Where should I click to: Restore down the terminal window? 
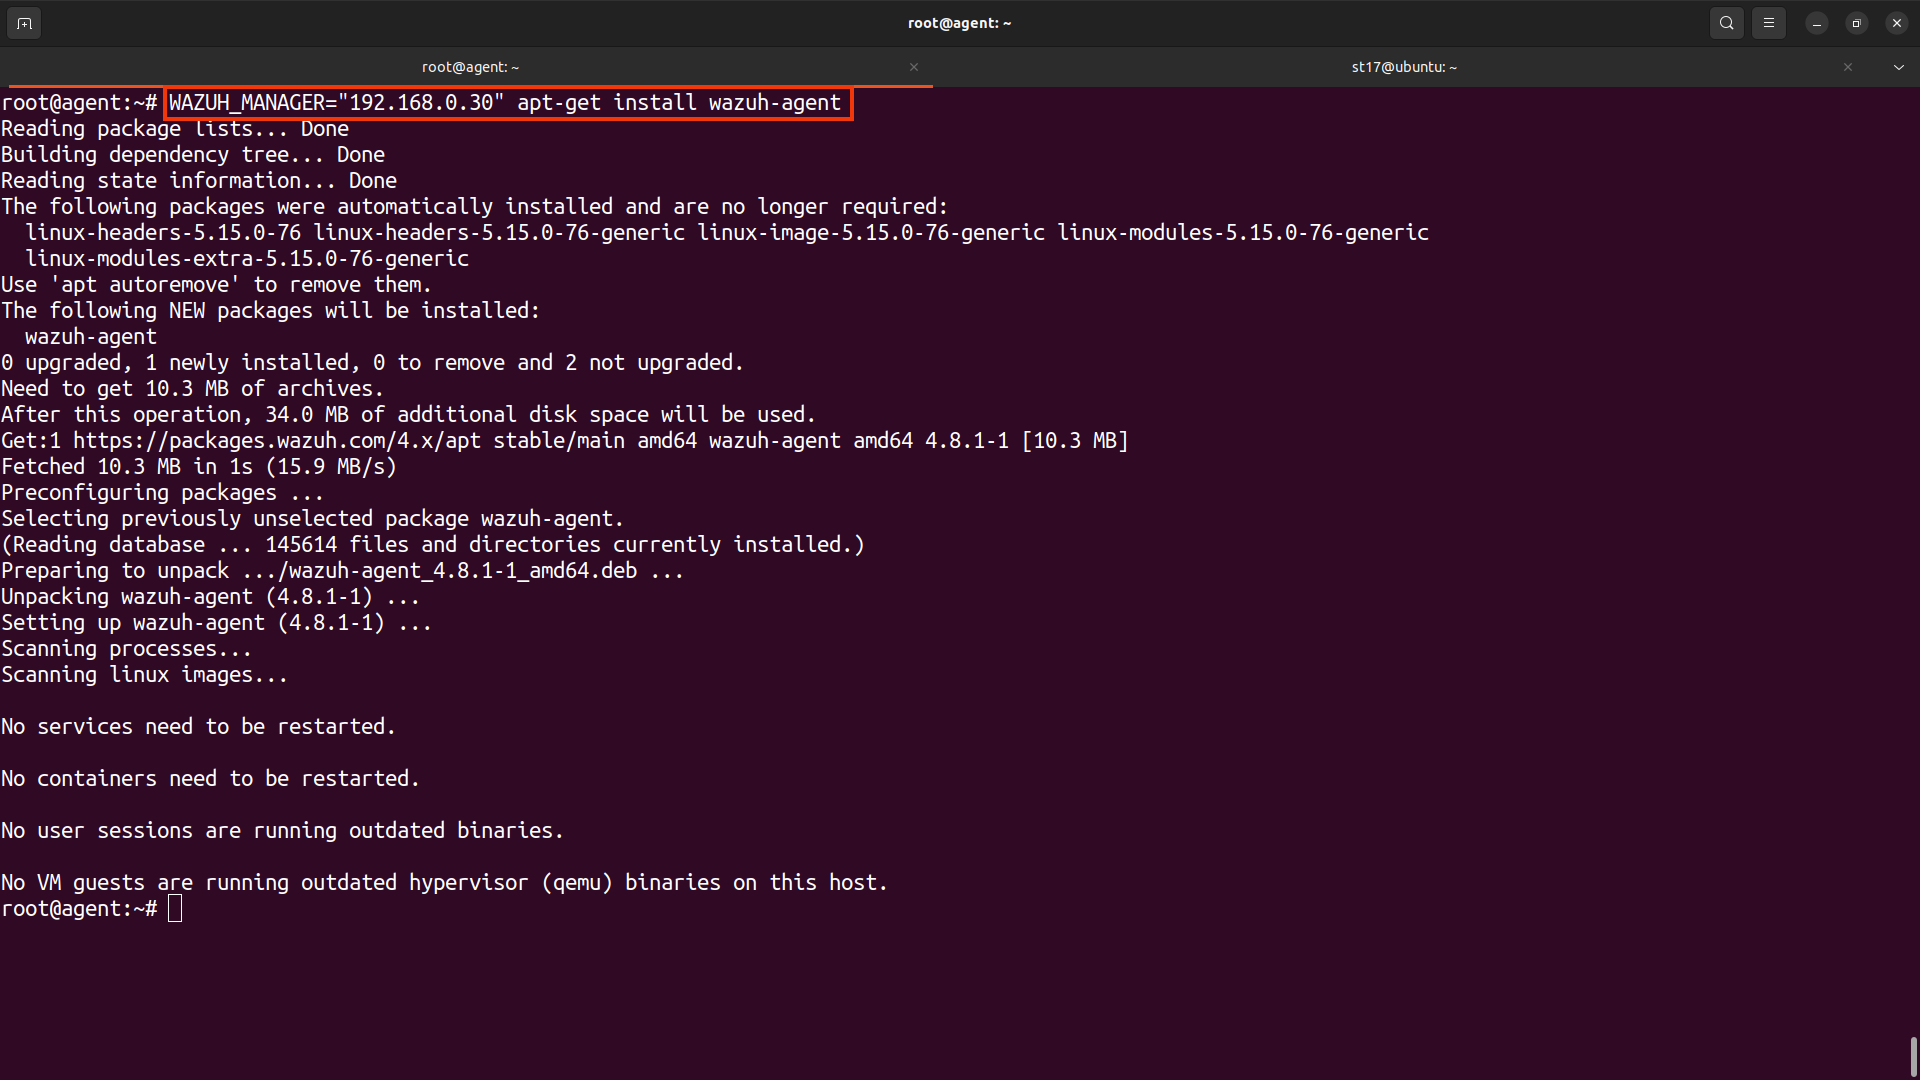(x=1857, y=23)
